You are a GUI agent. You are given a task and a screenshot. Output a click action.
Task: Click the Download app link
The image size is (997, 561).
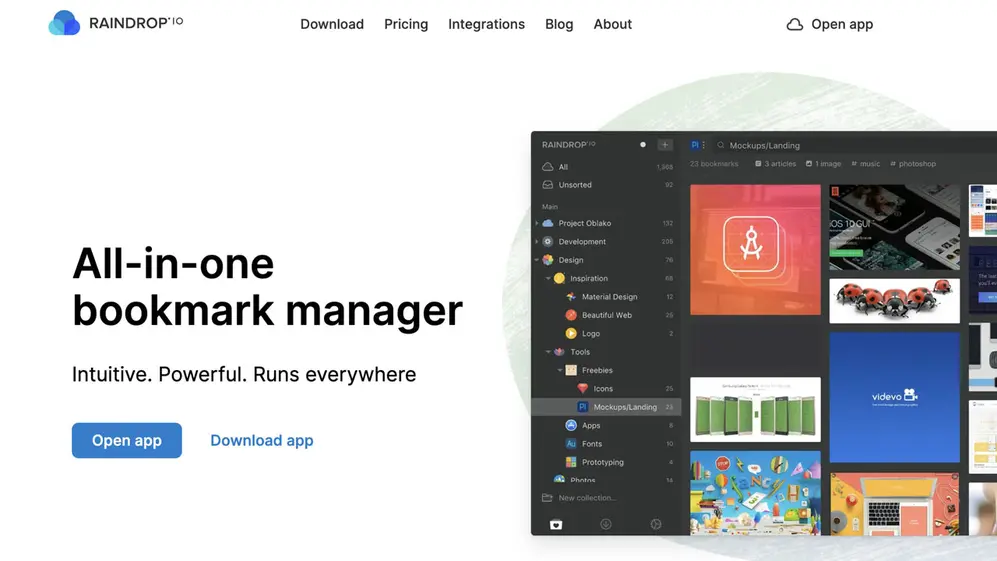click(262, 440)
